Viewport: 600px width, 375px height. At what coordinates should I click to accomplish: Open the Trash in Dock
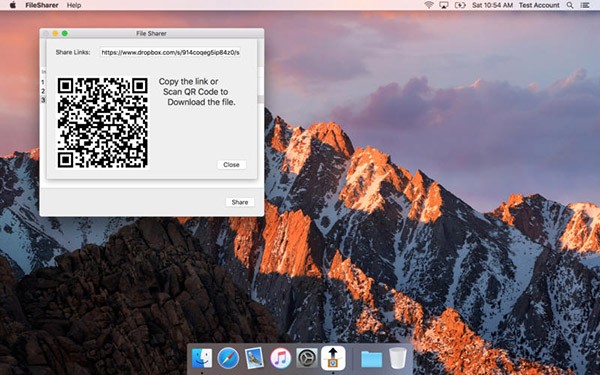click(x=398, y=359)
